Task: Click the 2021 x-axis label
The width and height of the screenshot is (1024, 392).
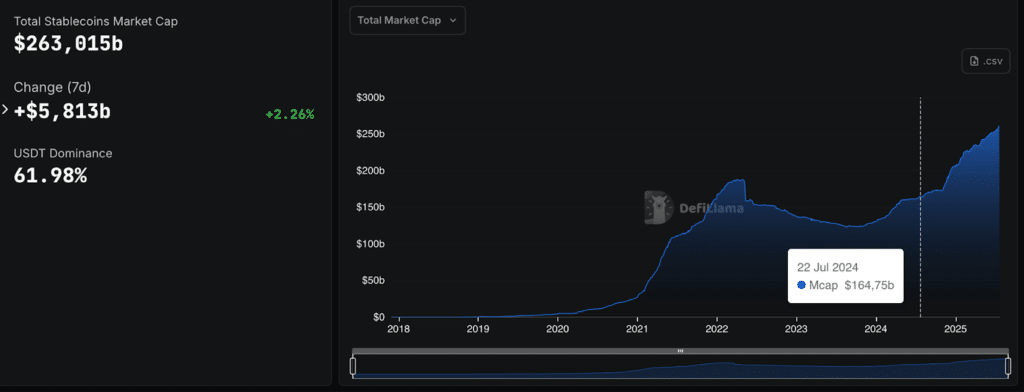Action: (637, 329)
